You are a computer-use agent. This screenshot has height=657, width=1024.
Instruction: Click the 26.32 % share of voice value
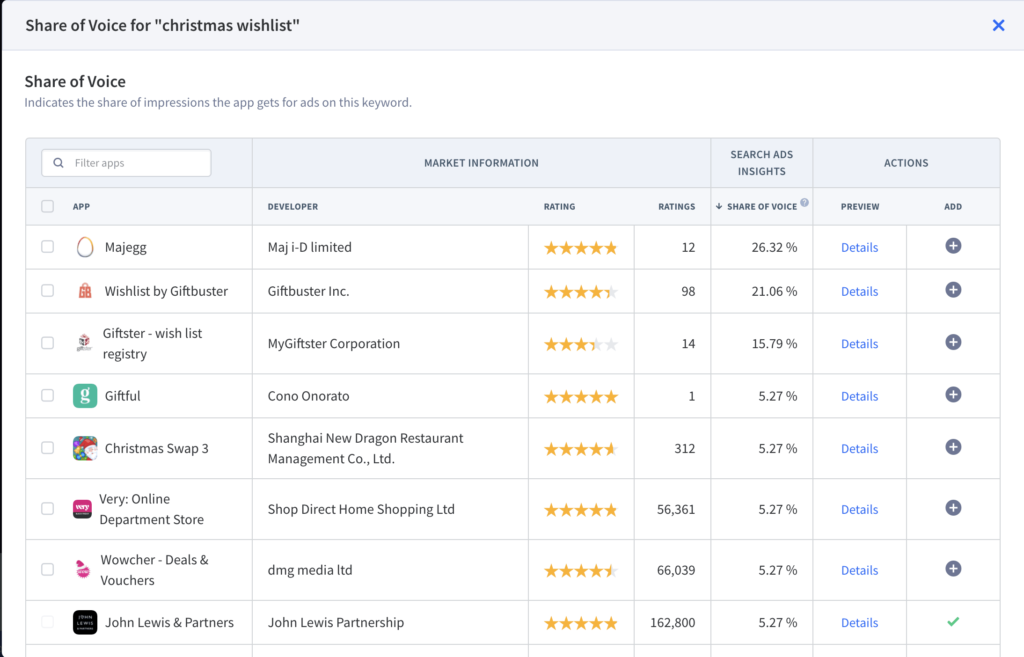(774, 248)
